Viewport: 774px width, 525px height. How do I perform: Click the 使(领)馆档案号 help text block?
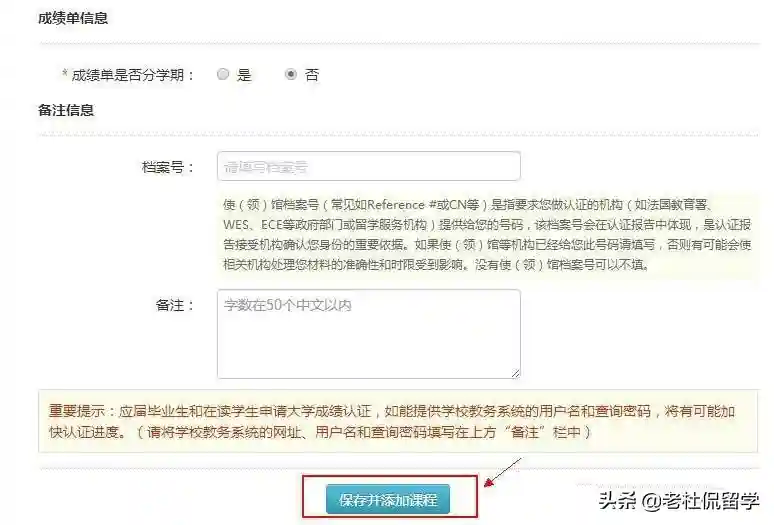pyautogui.click(x=487, y=234)
